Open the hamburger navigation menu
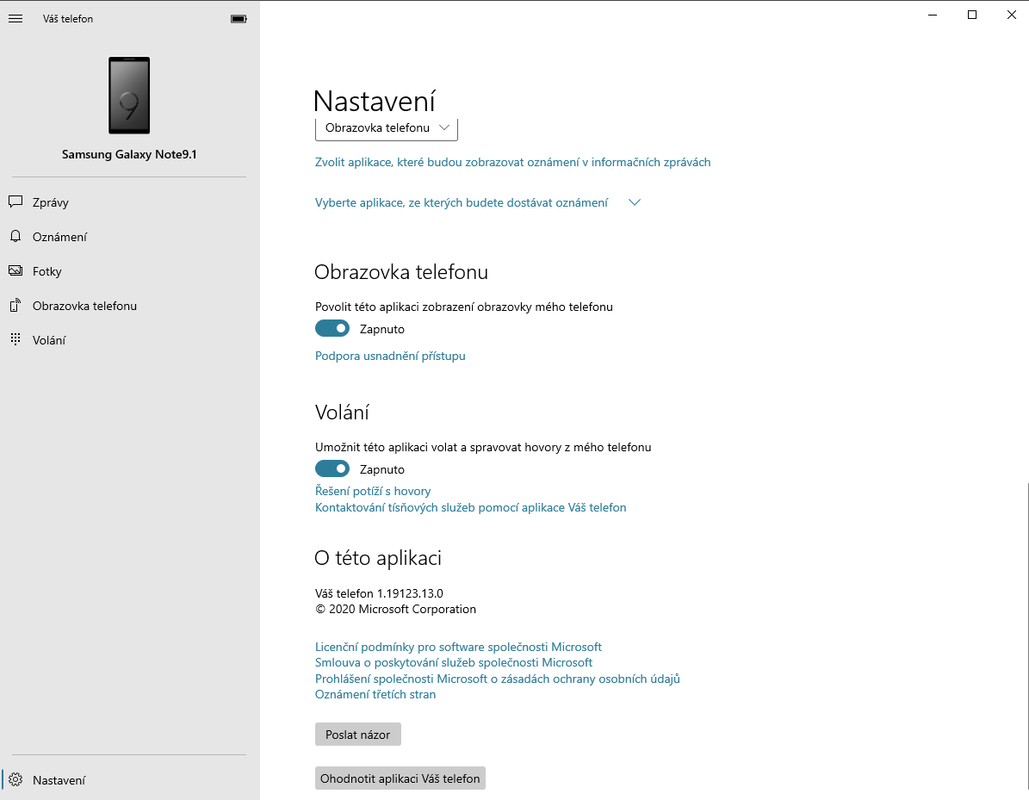 15,19
